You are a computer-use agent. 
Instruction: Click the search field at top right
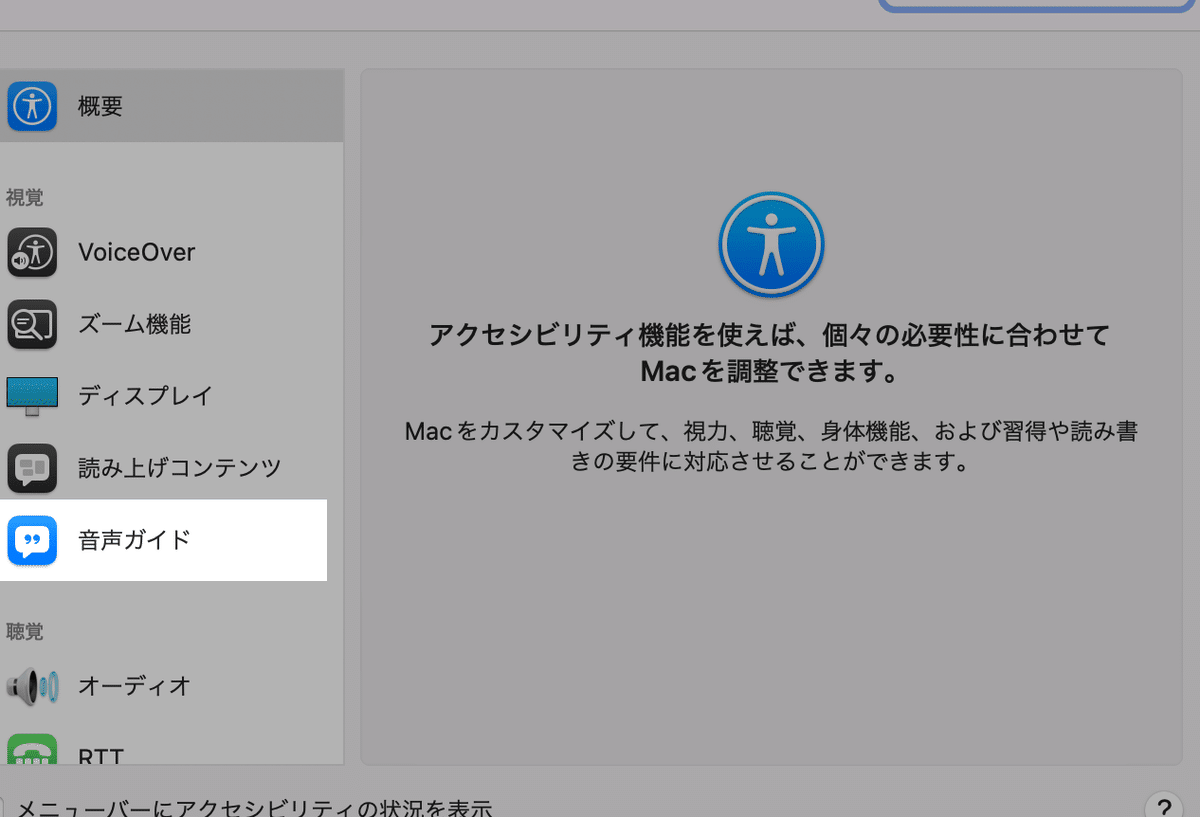point(1039,6)
